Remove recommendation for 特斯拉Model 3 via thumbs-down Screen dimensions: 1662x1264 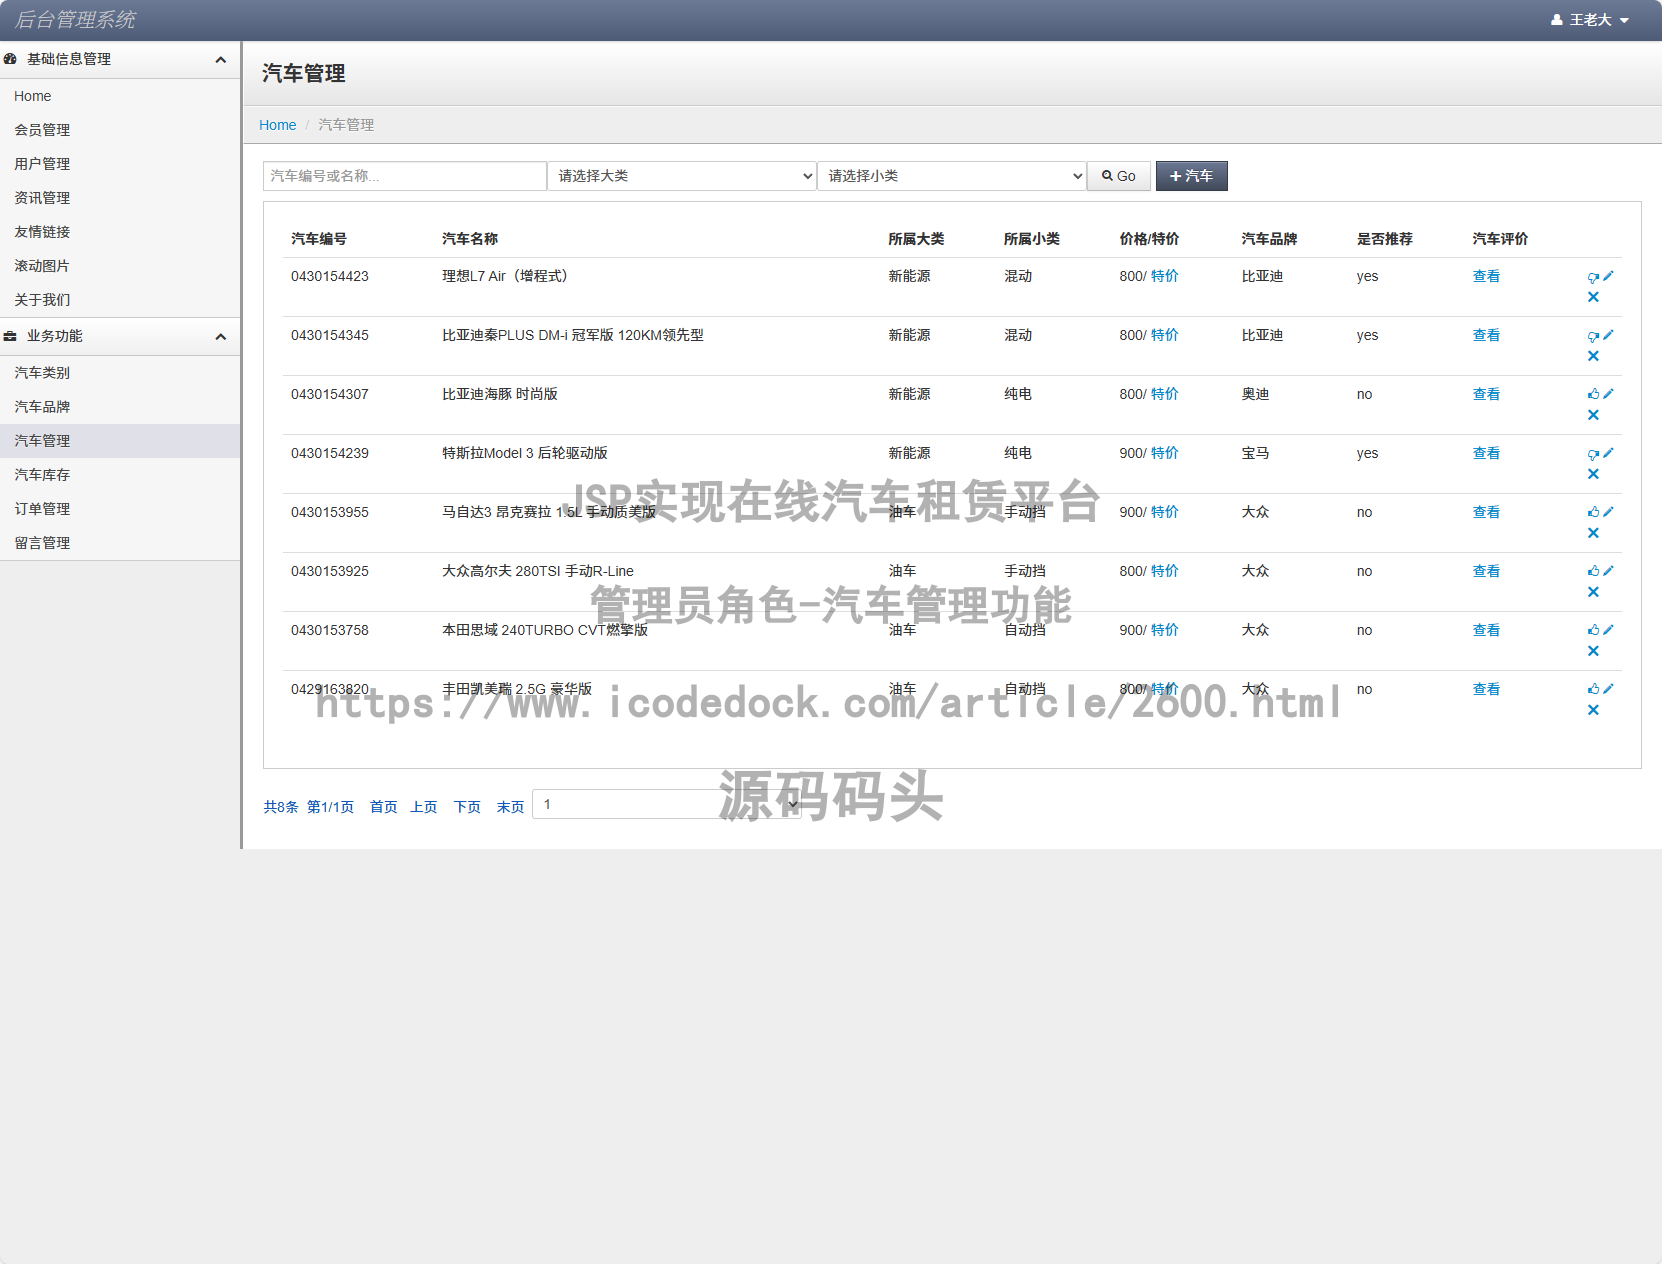coord(1592,452)
